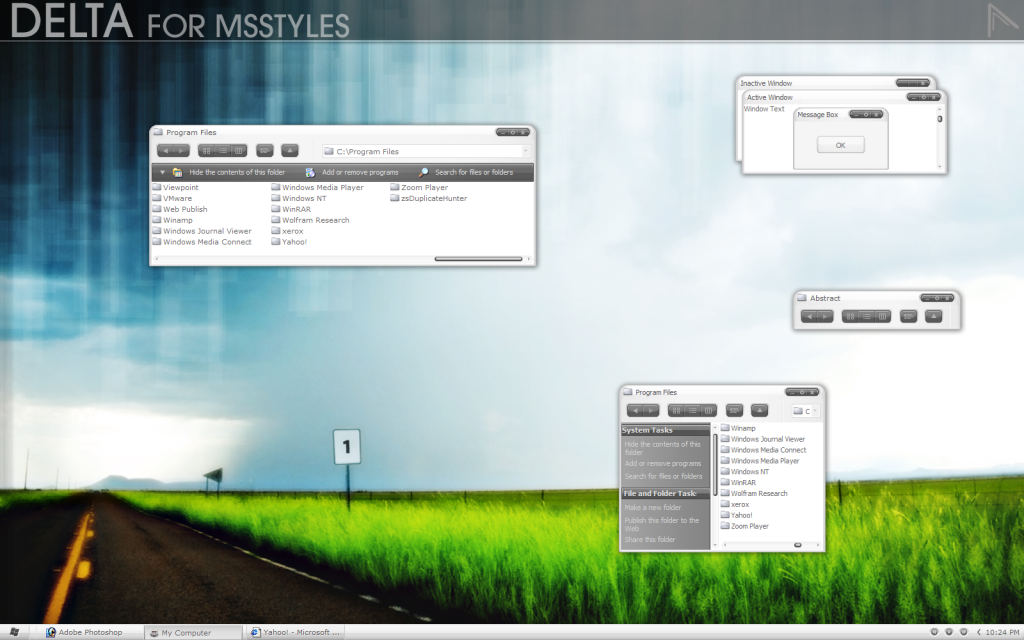
Task: Click the Up folder button in top Program Files window
Action: [290, 151]
